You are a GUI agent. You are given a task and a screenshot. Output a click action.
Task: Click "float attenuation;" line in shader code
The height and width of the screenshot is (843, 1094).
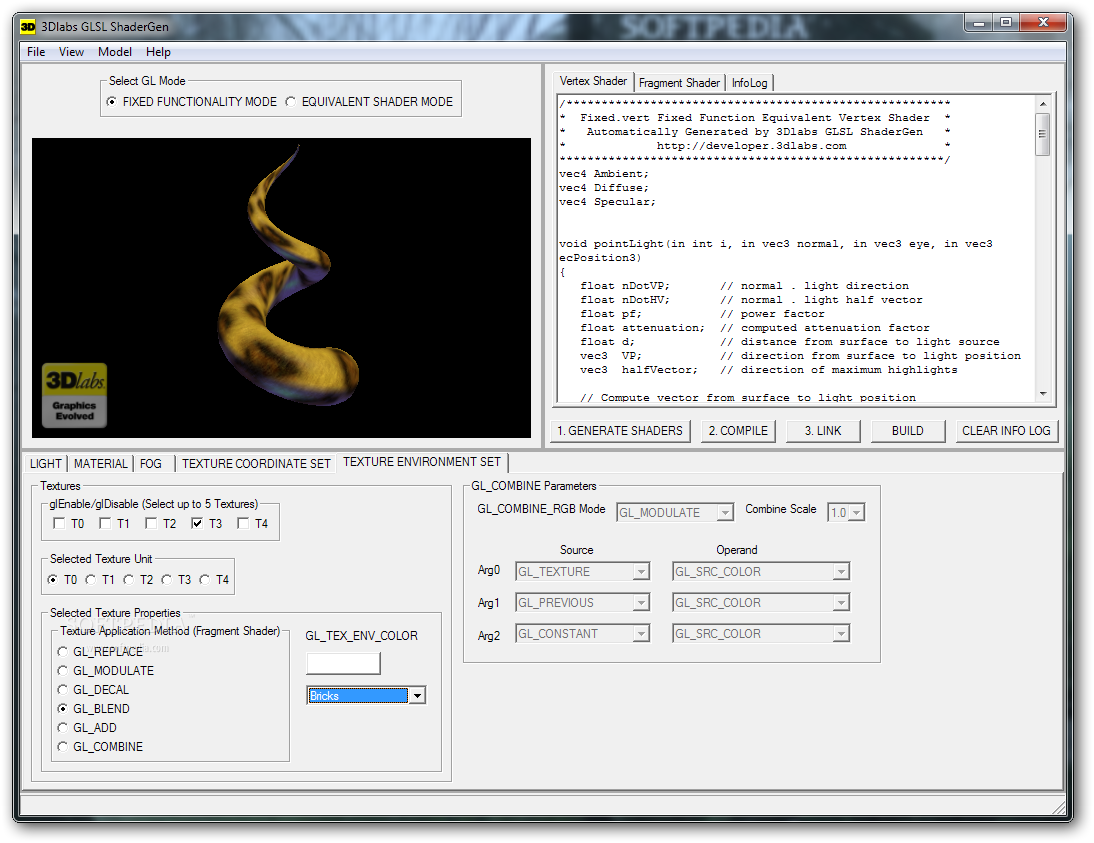click(643, 328)
